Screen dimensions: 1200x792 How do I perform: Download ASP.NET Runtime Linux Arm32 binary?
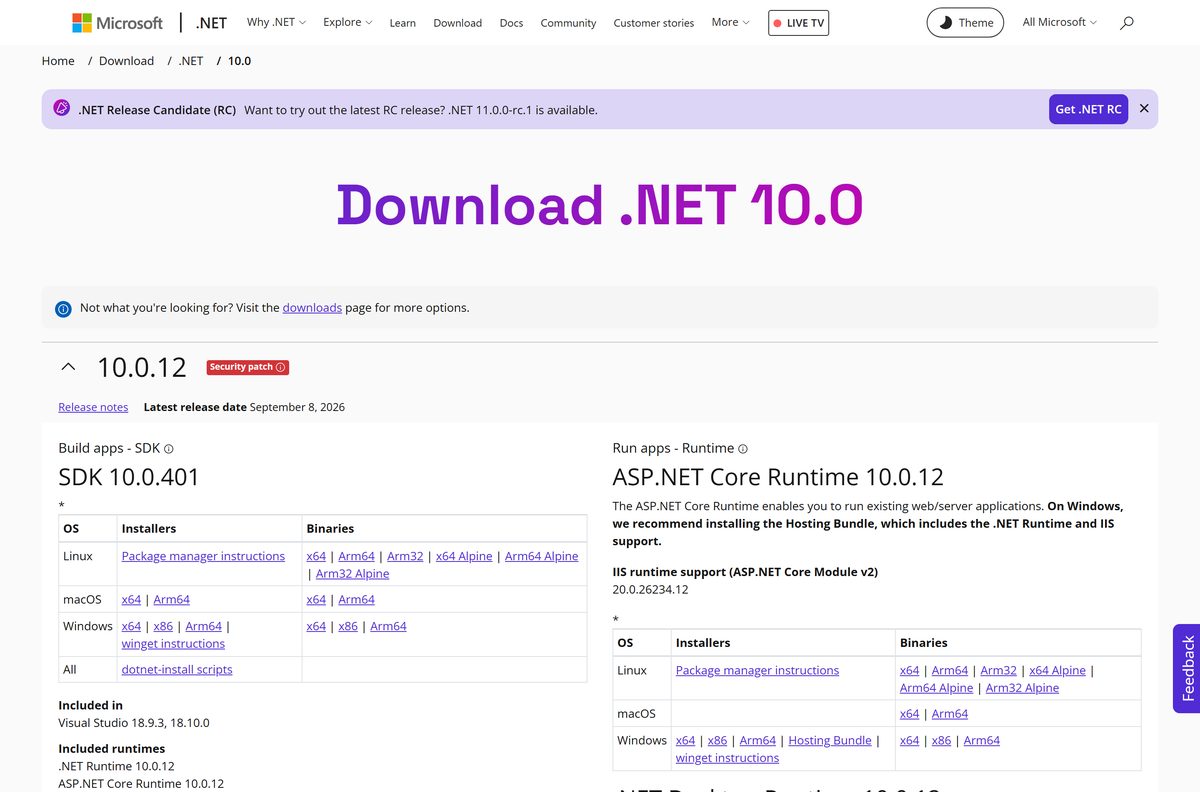[x=998, y=670]
